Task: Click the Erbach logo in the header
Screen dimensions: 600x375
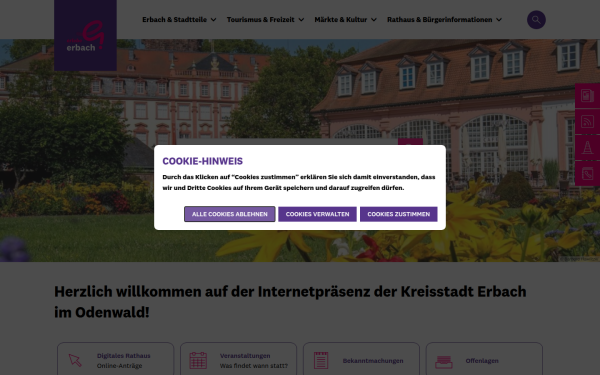Action: tap(85, 36)
